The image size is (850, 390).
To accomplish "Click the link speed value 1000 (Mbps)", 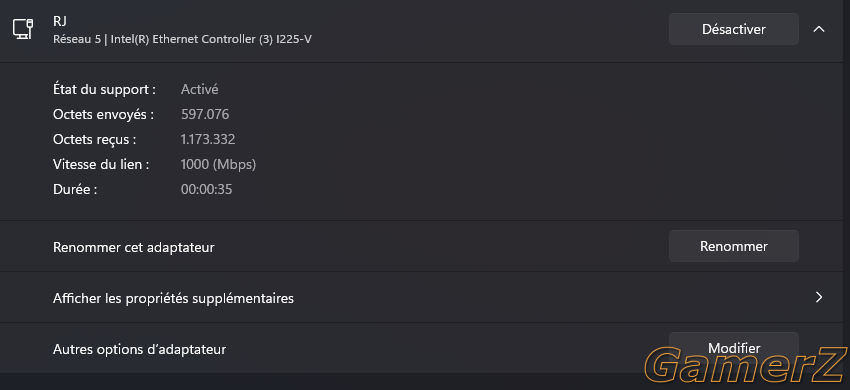I will pyautogui.click(x=218, y=164).
